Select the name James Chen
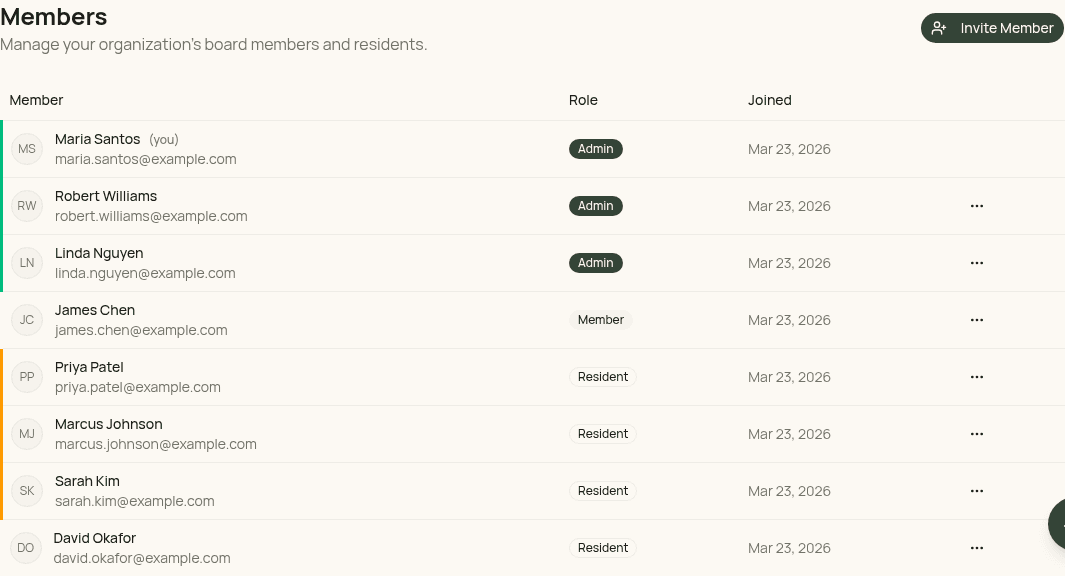1065x576 pixels. click(94, 310)
